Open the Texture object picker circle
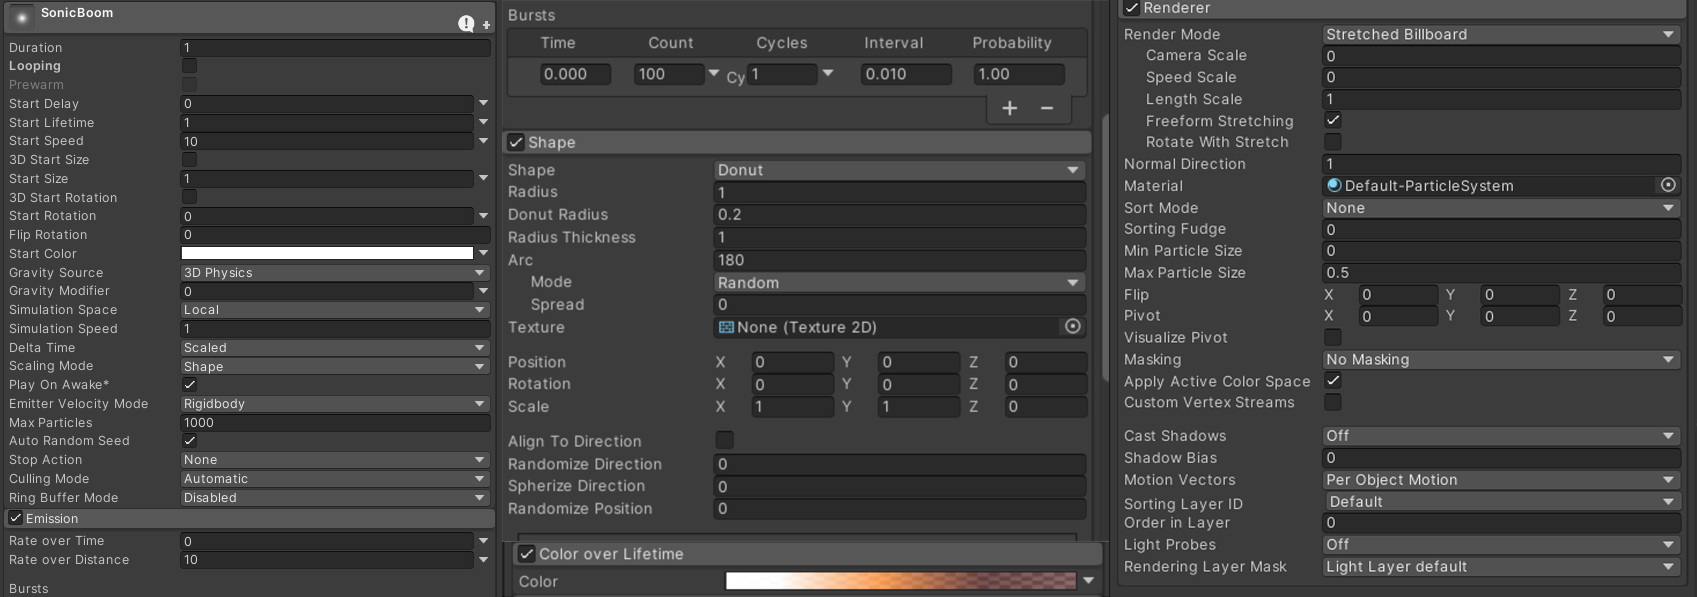 tap(1072, 327)
